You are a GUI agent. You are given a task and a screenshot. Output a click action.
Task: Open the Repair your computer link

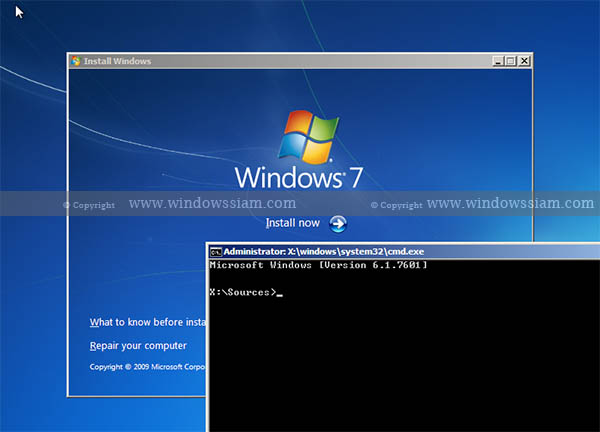(138, 346)
